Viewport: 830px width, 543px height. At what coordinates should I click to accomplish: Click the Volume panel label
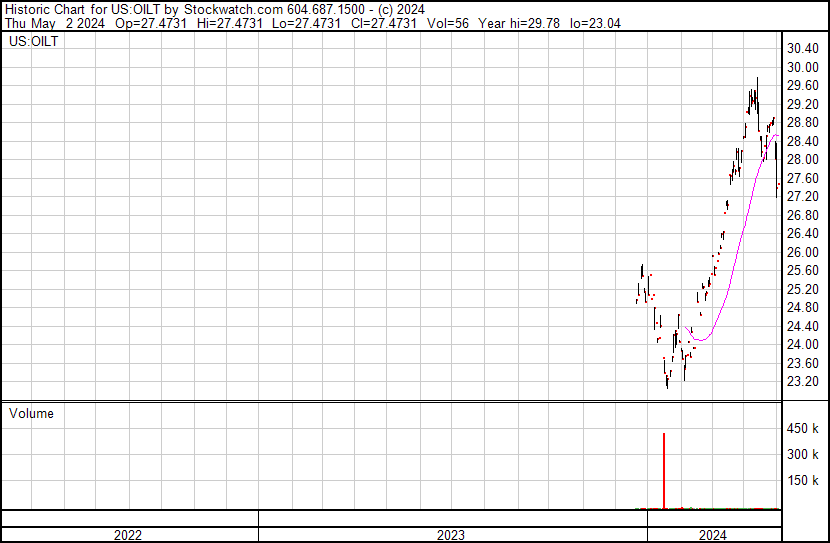click(x=31, y=413)
